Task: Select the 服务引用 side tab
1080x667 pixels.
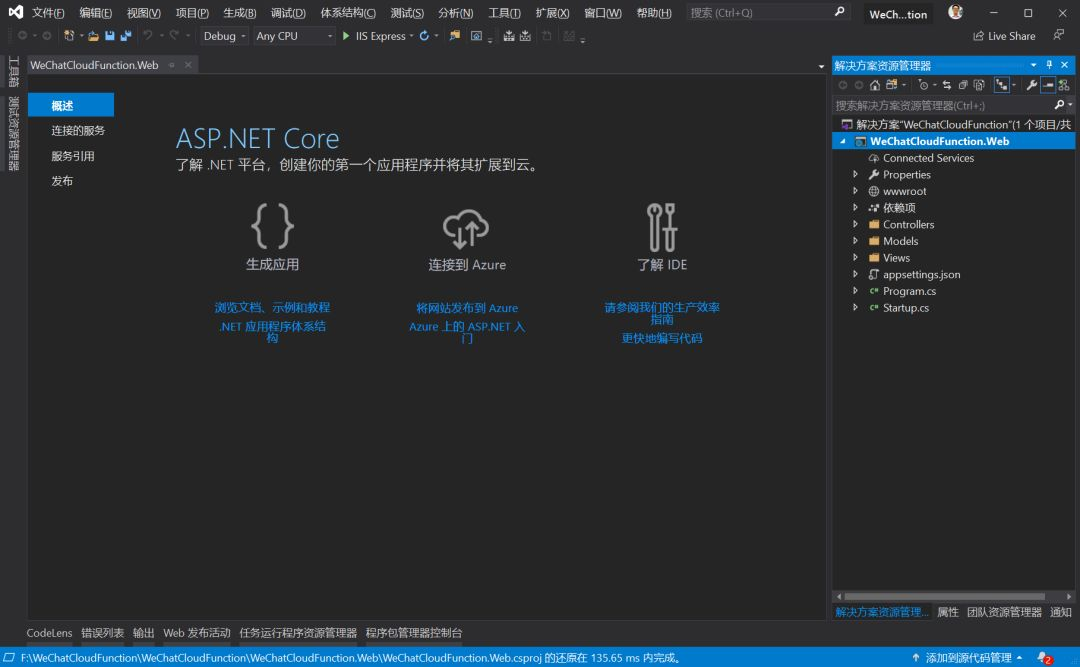Action: pos(72,156)
